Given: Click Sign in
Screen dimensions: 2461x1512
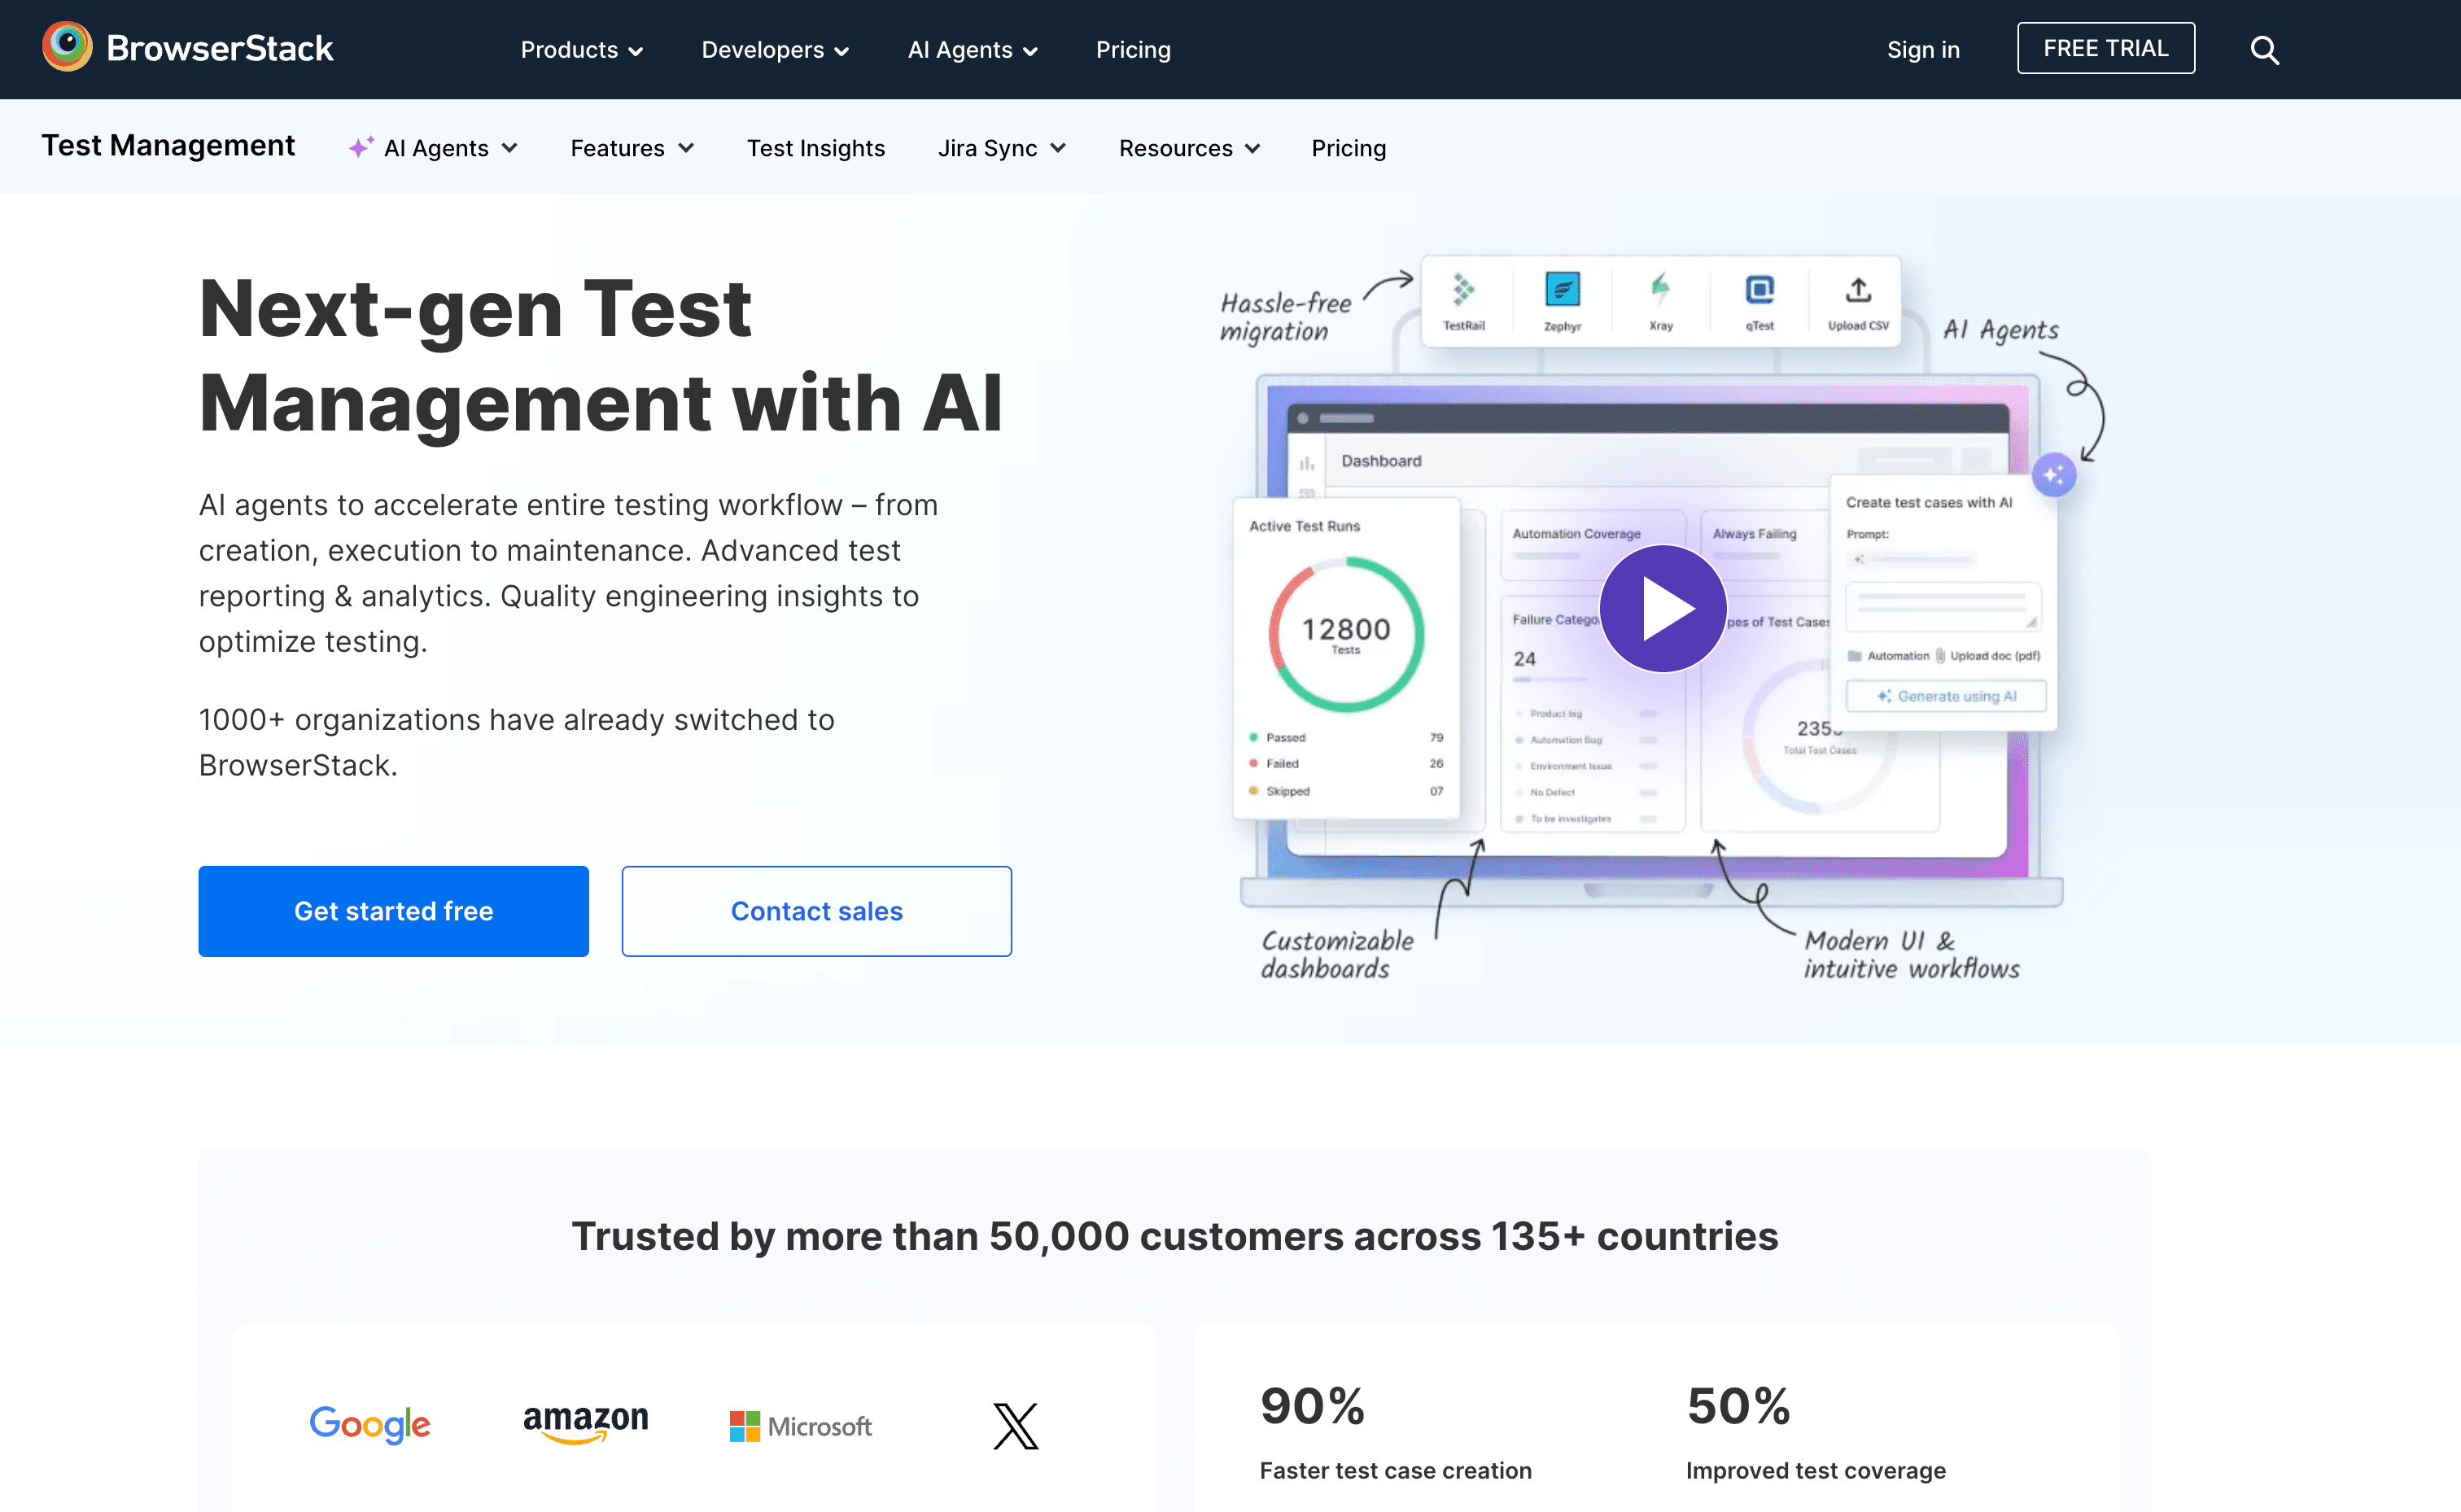Looking at the screenshot, I should [x=1922, y=50].
